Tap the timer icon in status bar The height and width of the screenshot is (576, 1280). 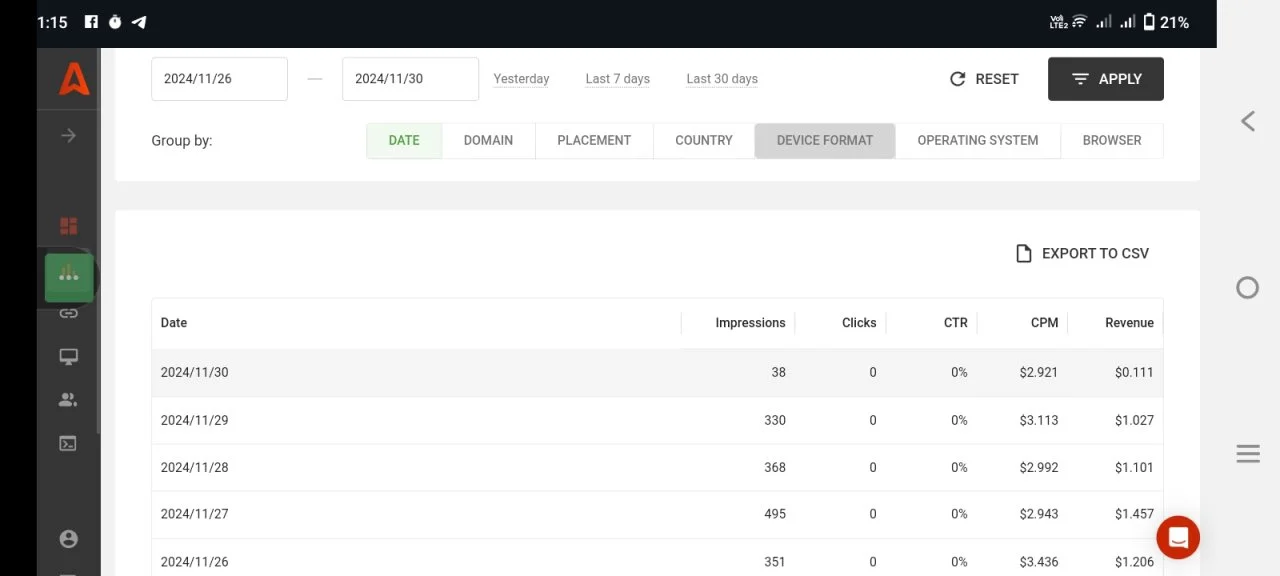tap(115, 22)
